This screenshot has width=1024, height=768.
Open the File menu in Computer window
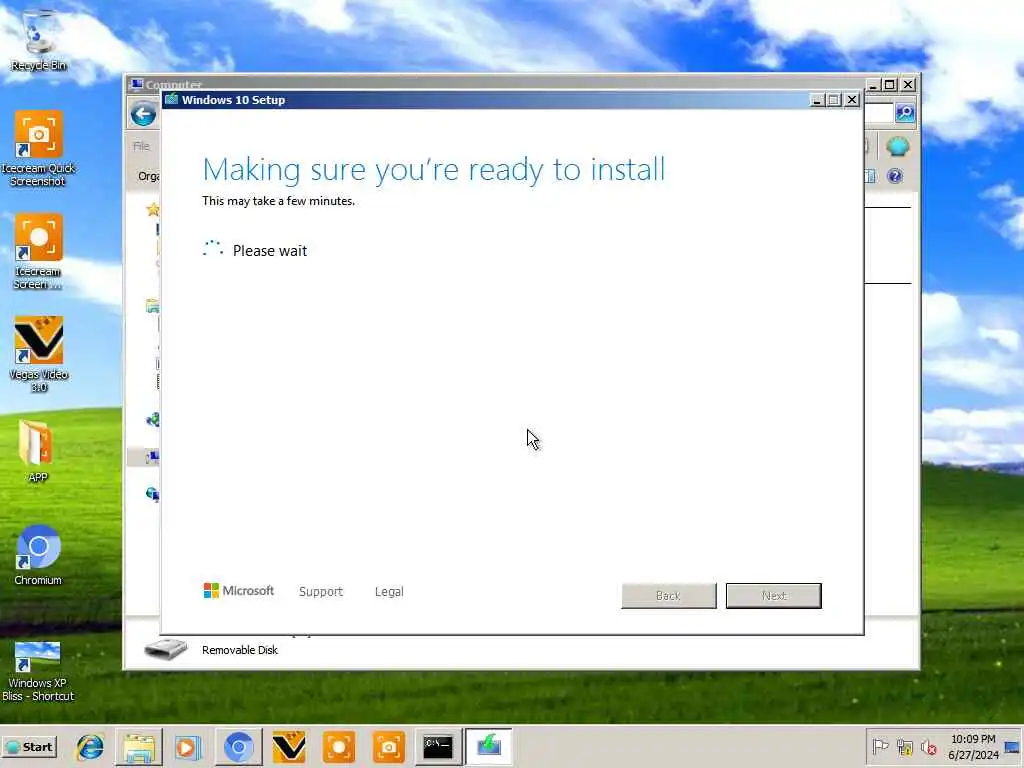(x=141, y=146)
